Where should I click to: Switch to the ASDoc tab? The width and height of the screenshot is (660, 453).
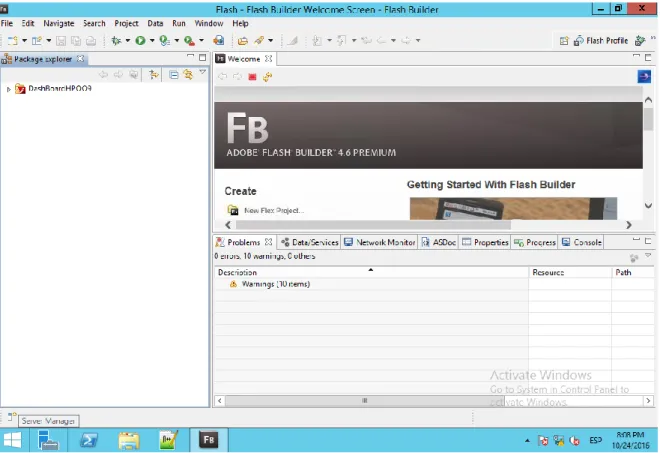[x=439, y=242]
